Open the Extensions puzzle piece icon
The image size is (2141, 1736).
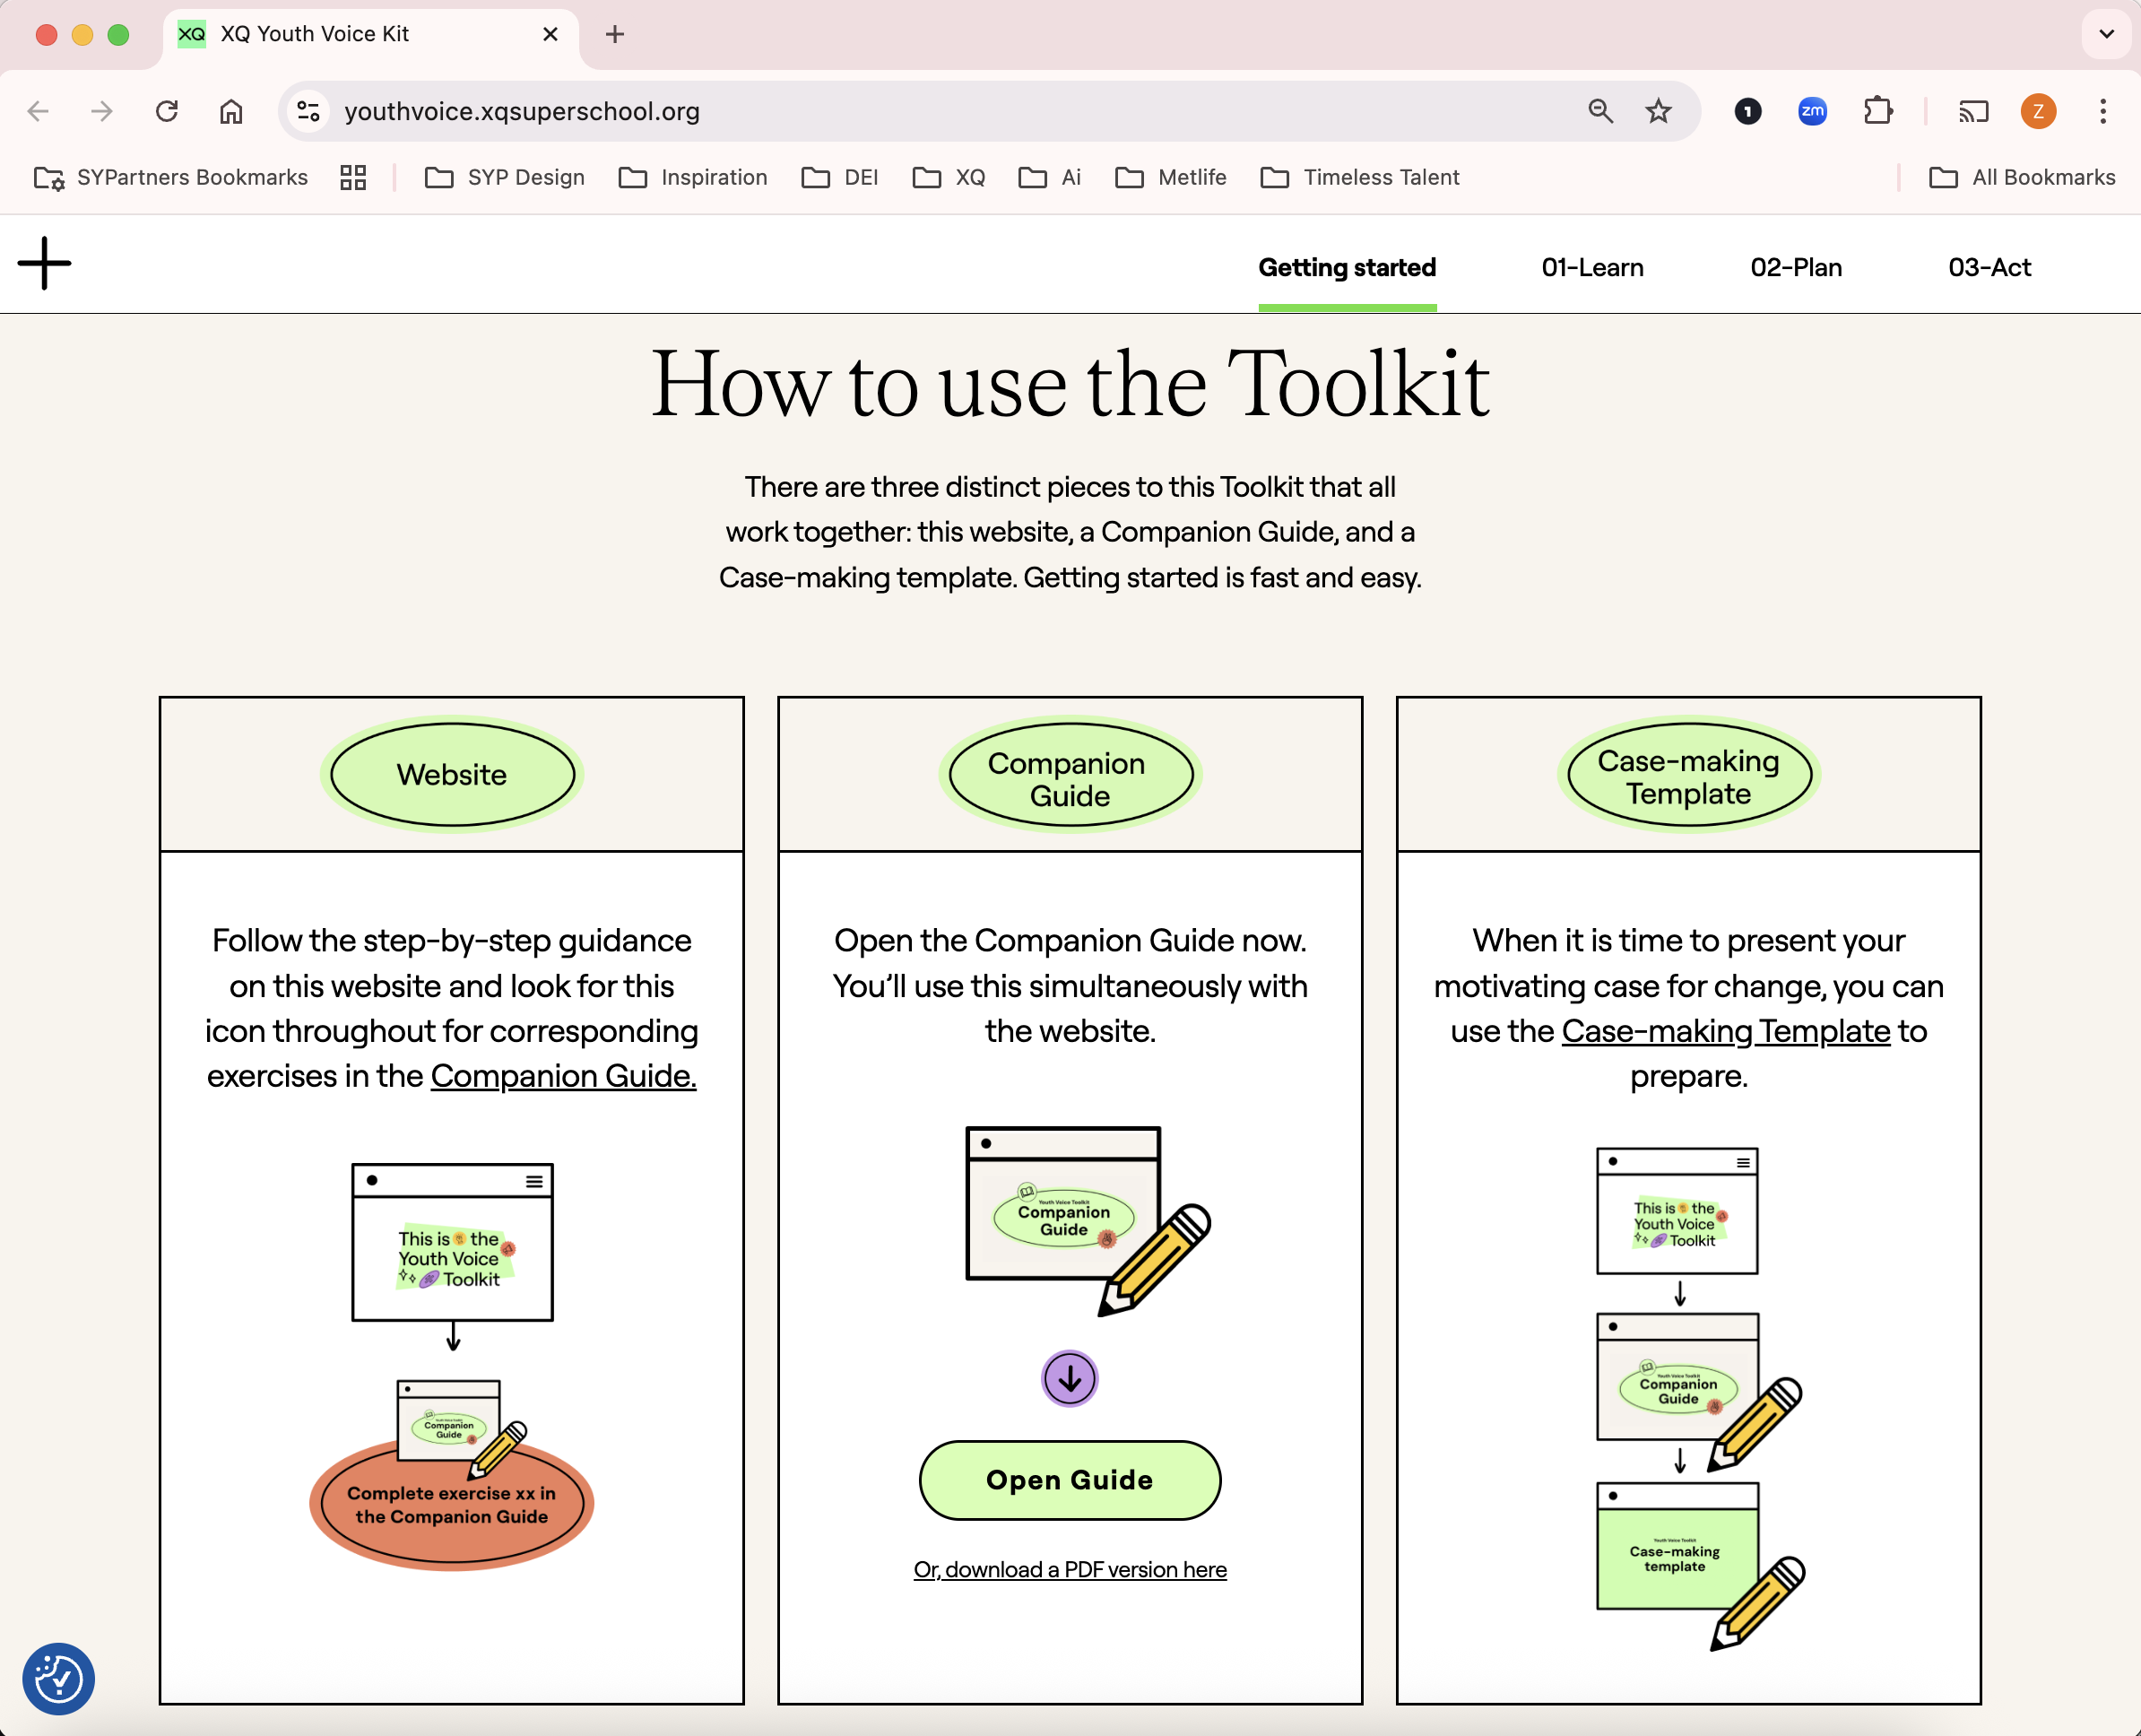tap(1878, 111)
